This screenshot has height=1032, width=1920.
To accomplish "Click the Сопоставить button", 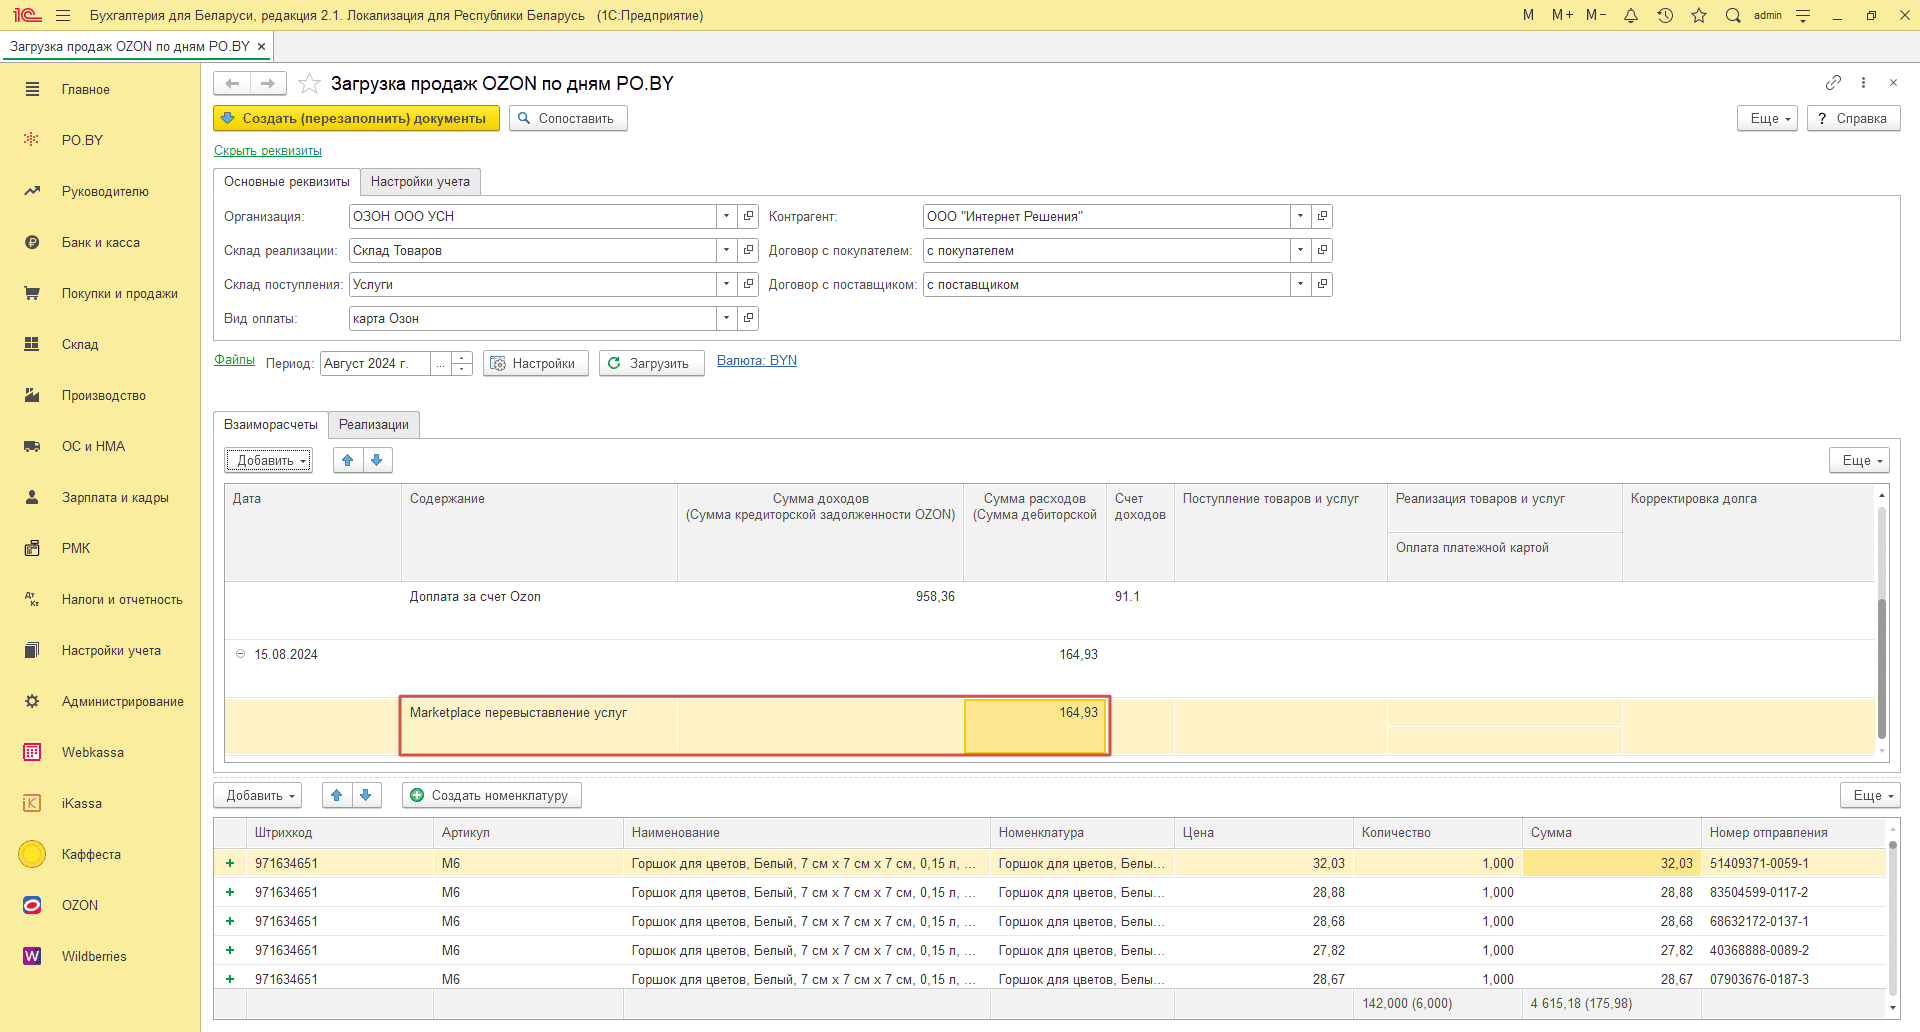I will tap(568, 118).
